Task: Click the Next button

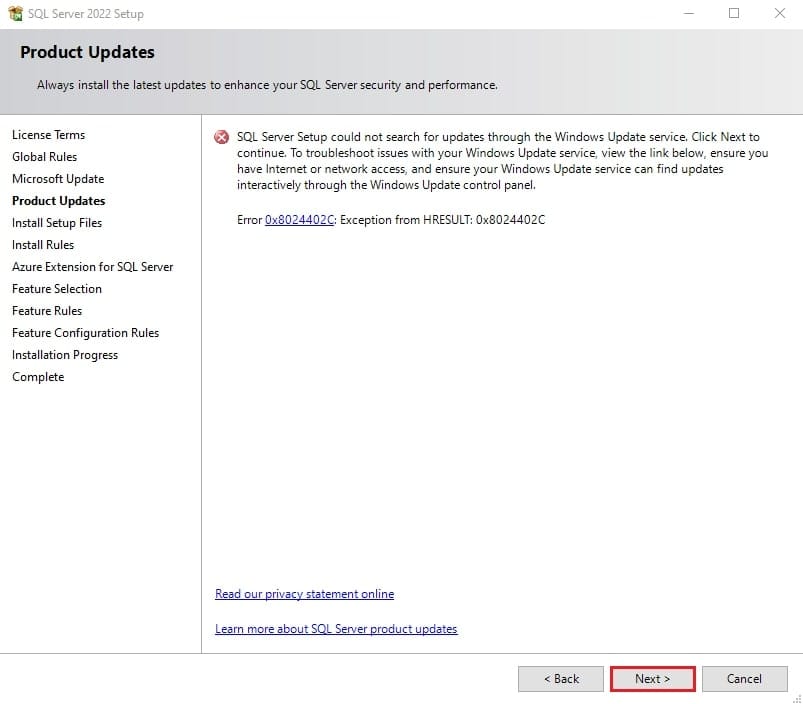Action: (x=652, y=679)
